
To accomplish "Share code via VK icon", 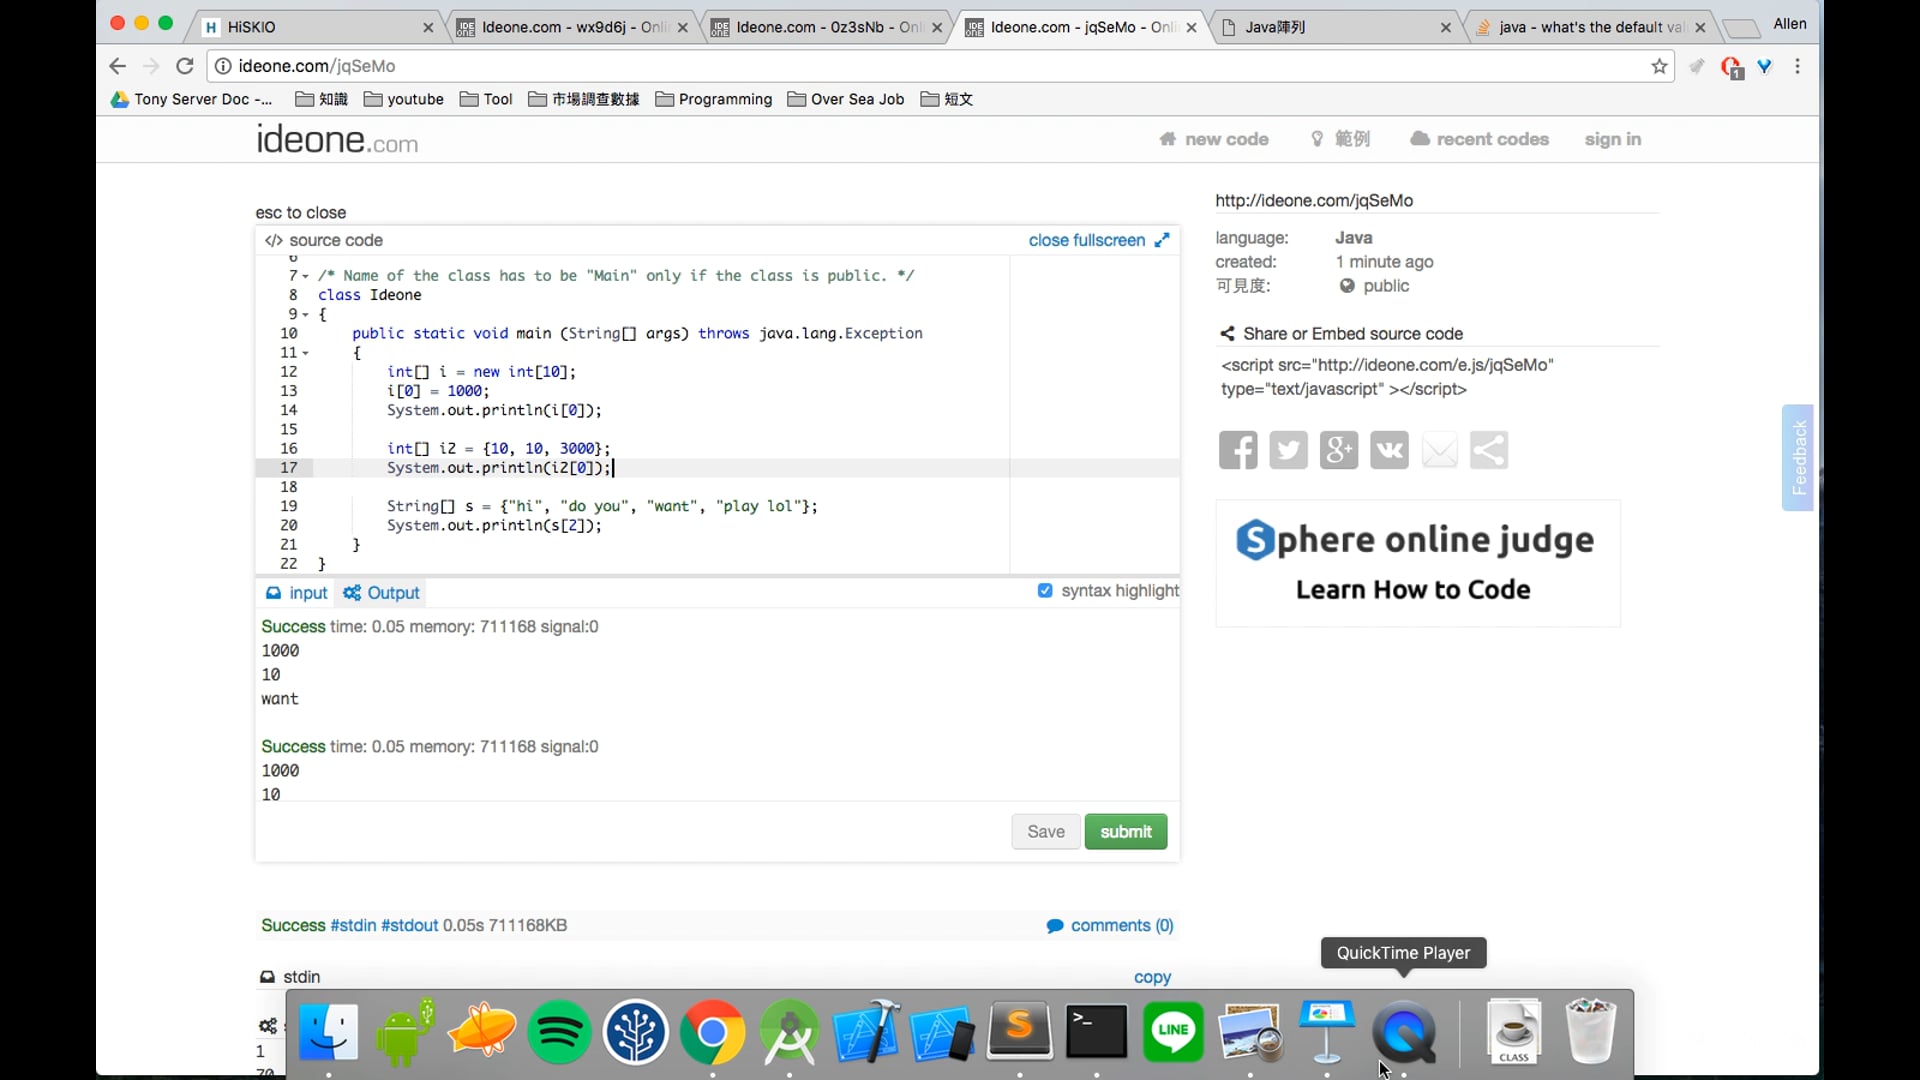I will (1389, 450).
